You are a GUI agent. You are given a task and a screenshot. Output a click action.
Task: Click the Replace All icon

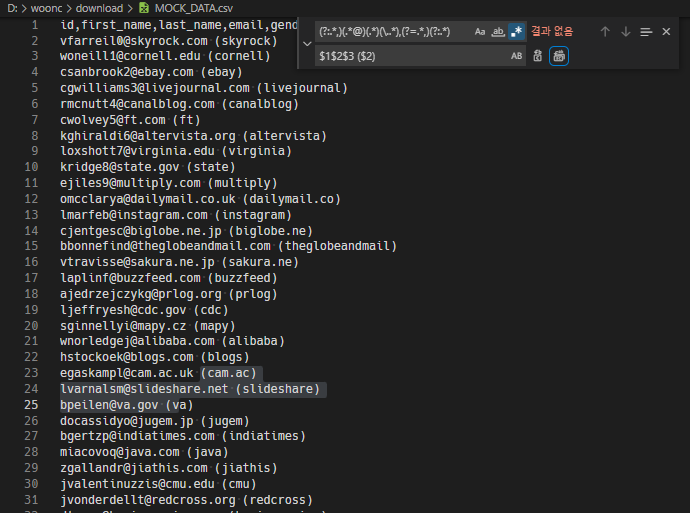tap(559, 56)
